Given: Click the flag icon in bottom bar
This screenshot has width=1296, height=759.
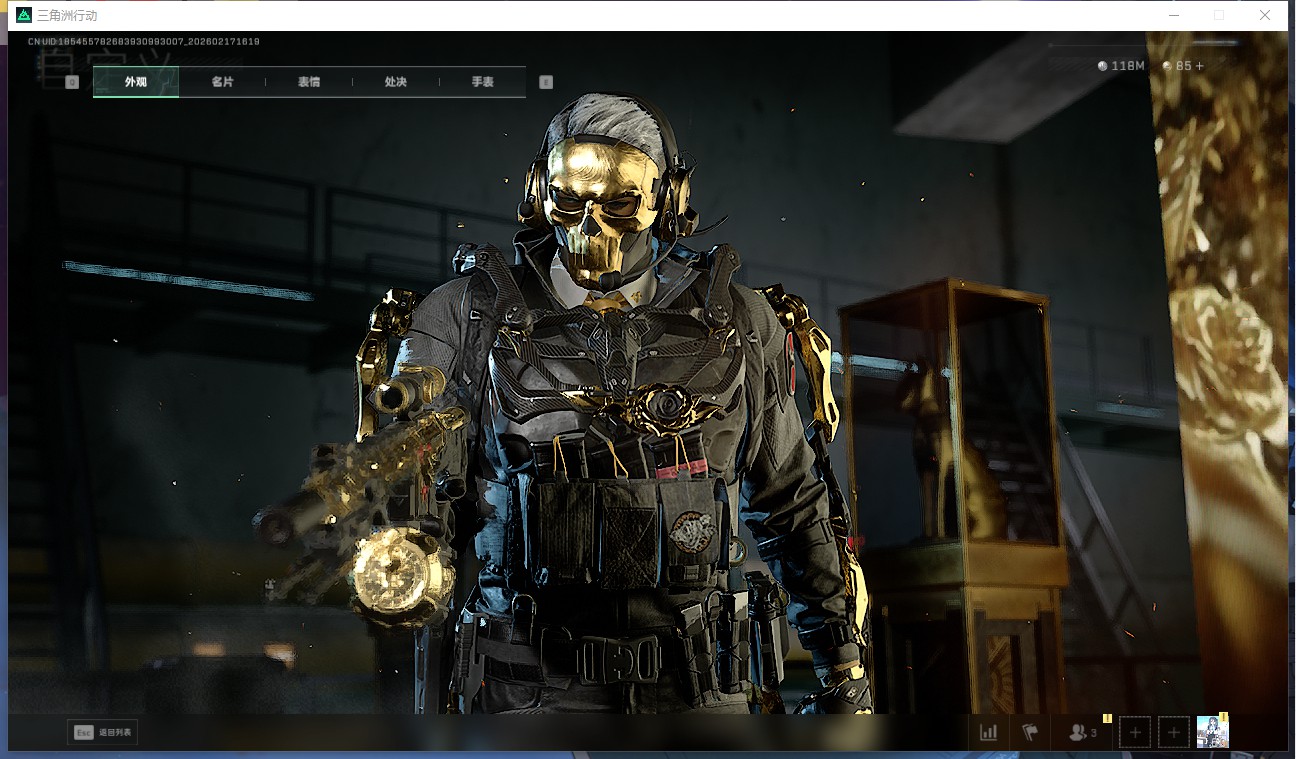Looking at the screenshot, I should (1030, 732).
